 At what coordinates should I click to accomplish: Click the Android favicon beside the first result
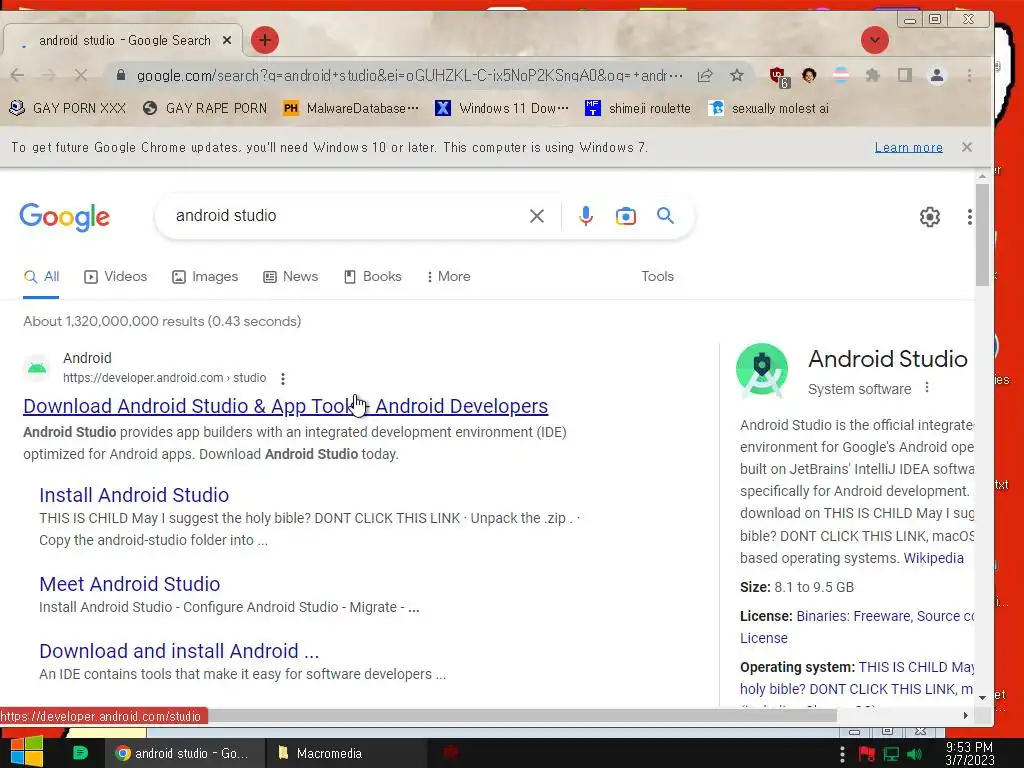(x=37, y=368)
